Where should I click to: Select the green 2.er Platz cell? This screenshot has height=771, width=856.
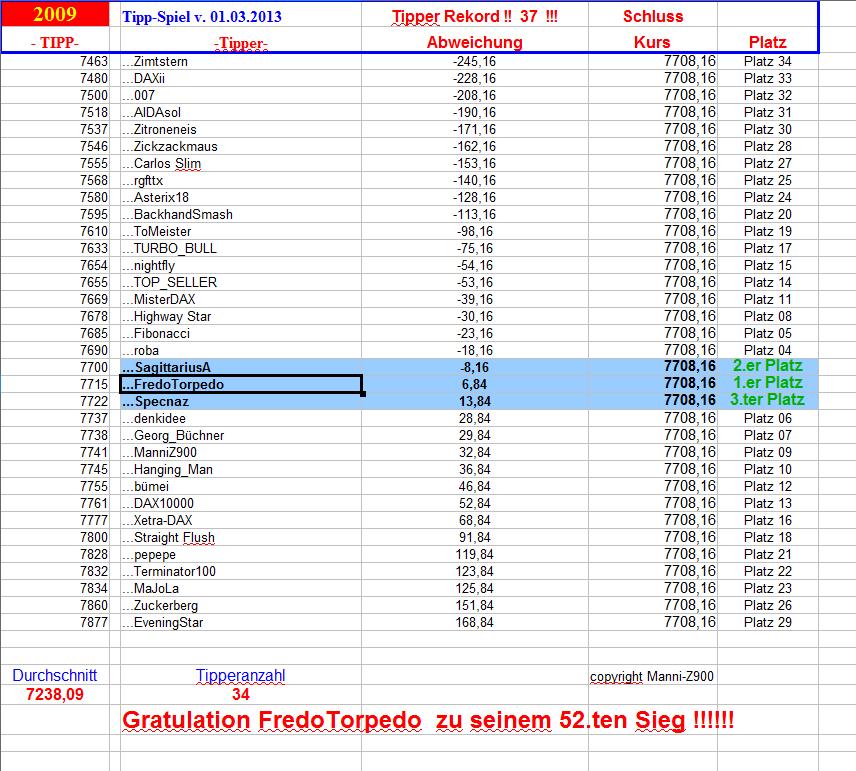(x=768, y=366)
